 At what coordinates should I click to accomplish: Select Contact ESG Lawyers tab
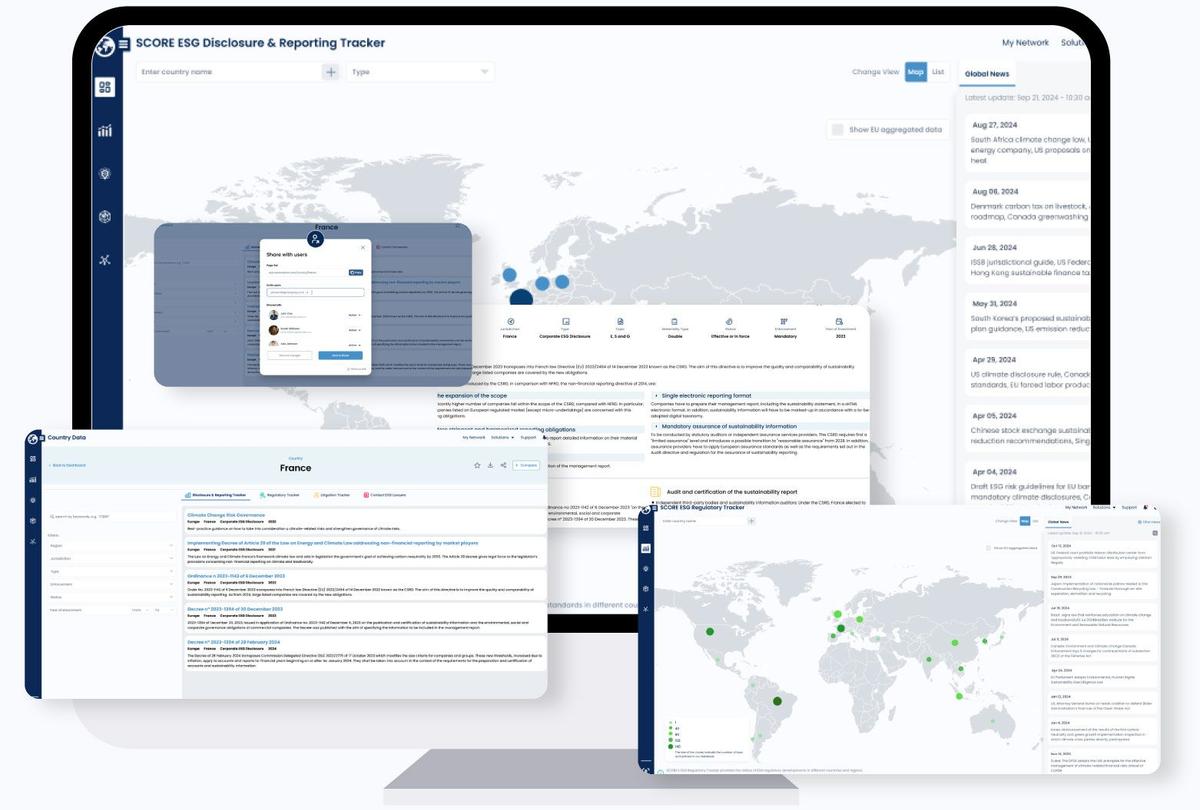pyautogui.click(x=386, y=495)
